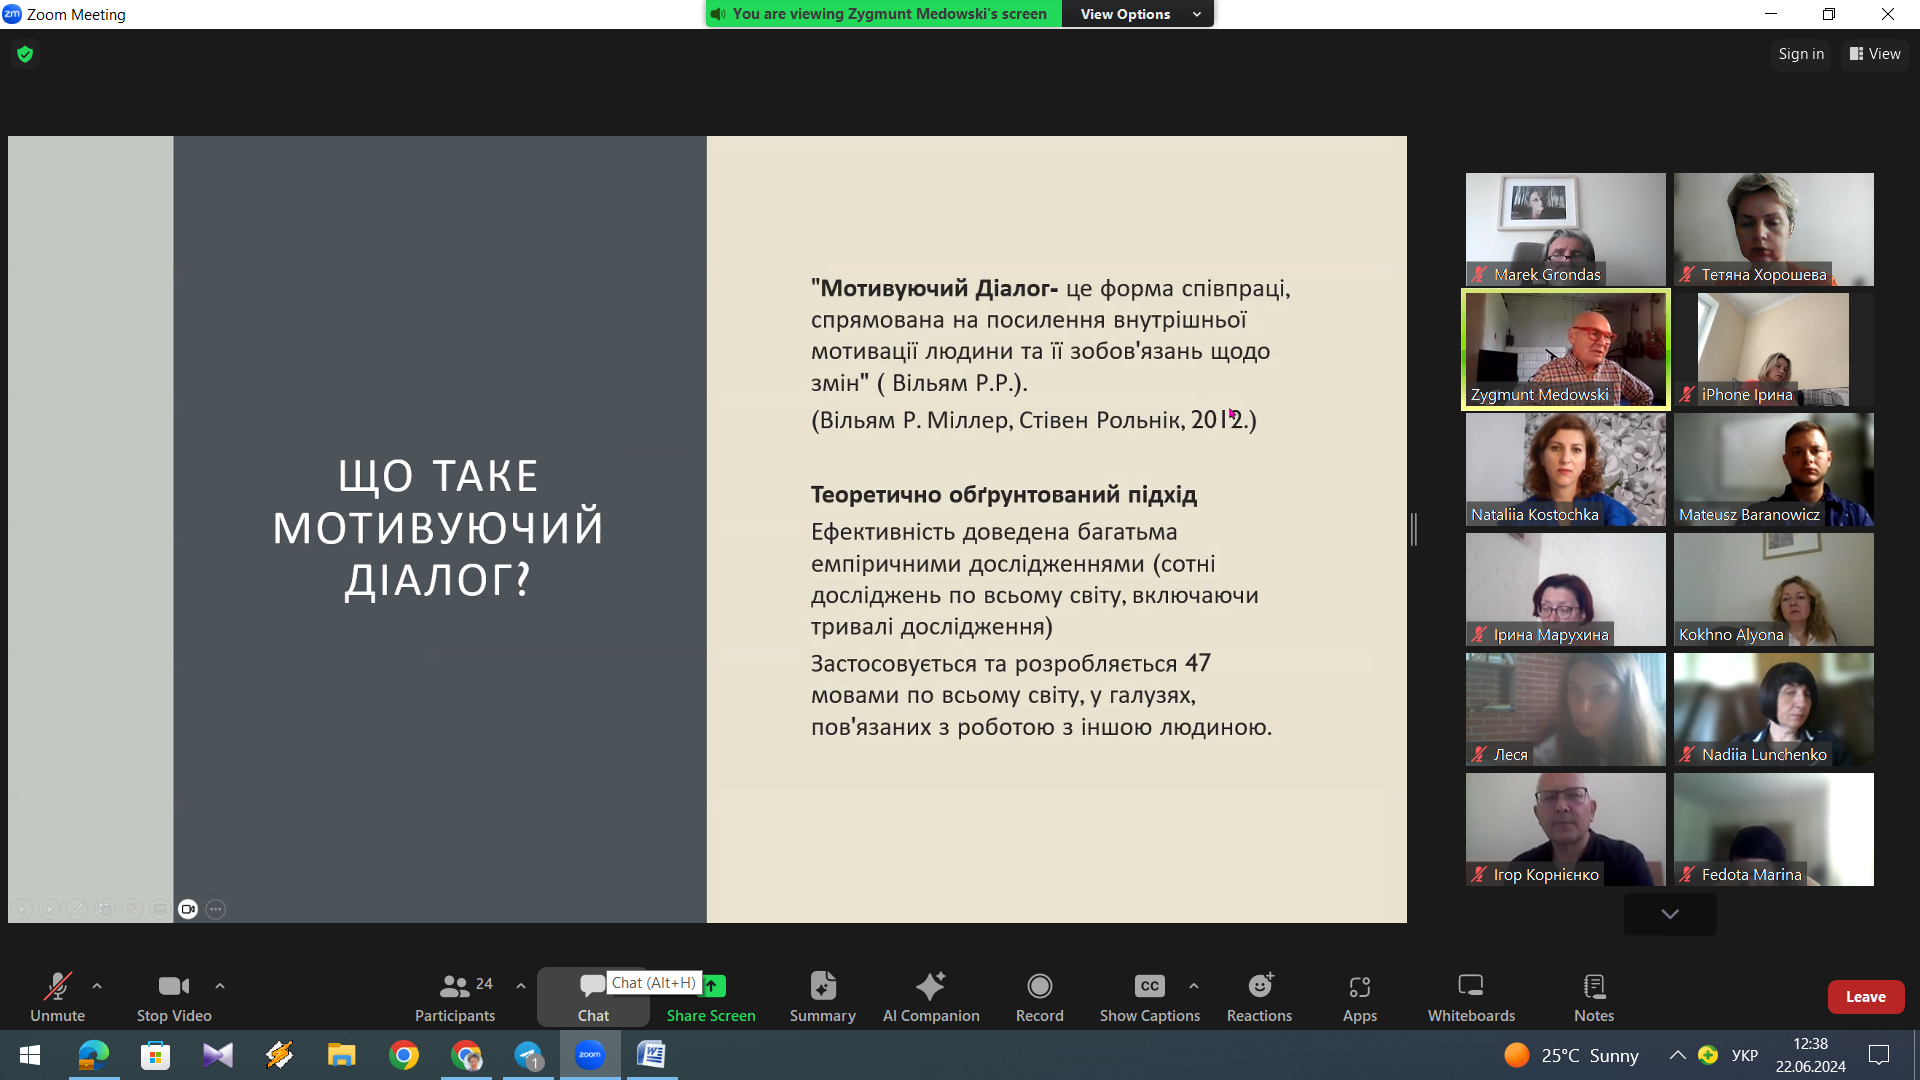Open the Participants panel
1920x1080 pixels.
pyautogui.click(x=455, y=997)
